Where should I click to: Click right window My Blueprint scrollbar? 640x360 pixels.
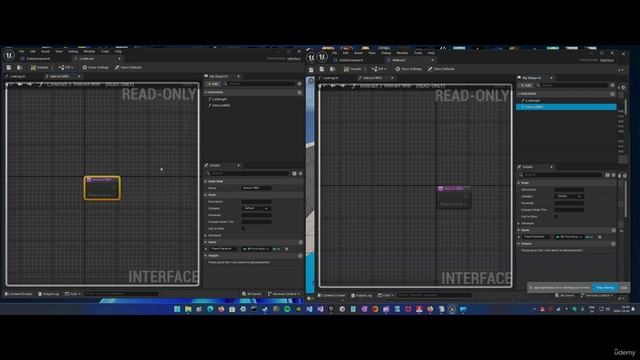tap(625, 107)
